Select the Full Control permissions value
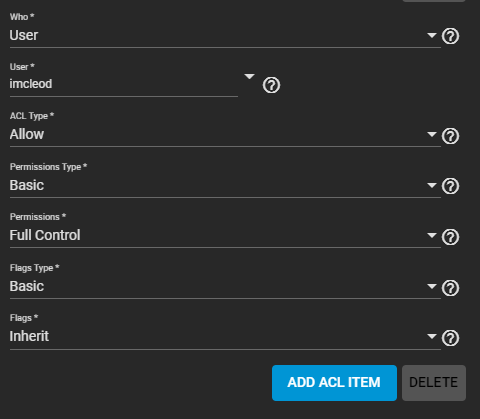The height and width of the screenshot is (419, 480). click(x=45, y=235)
